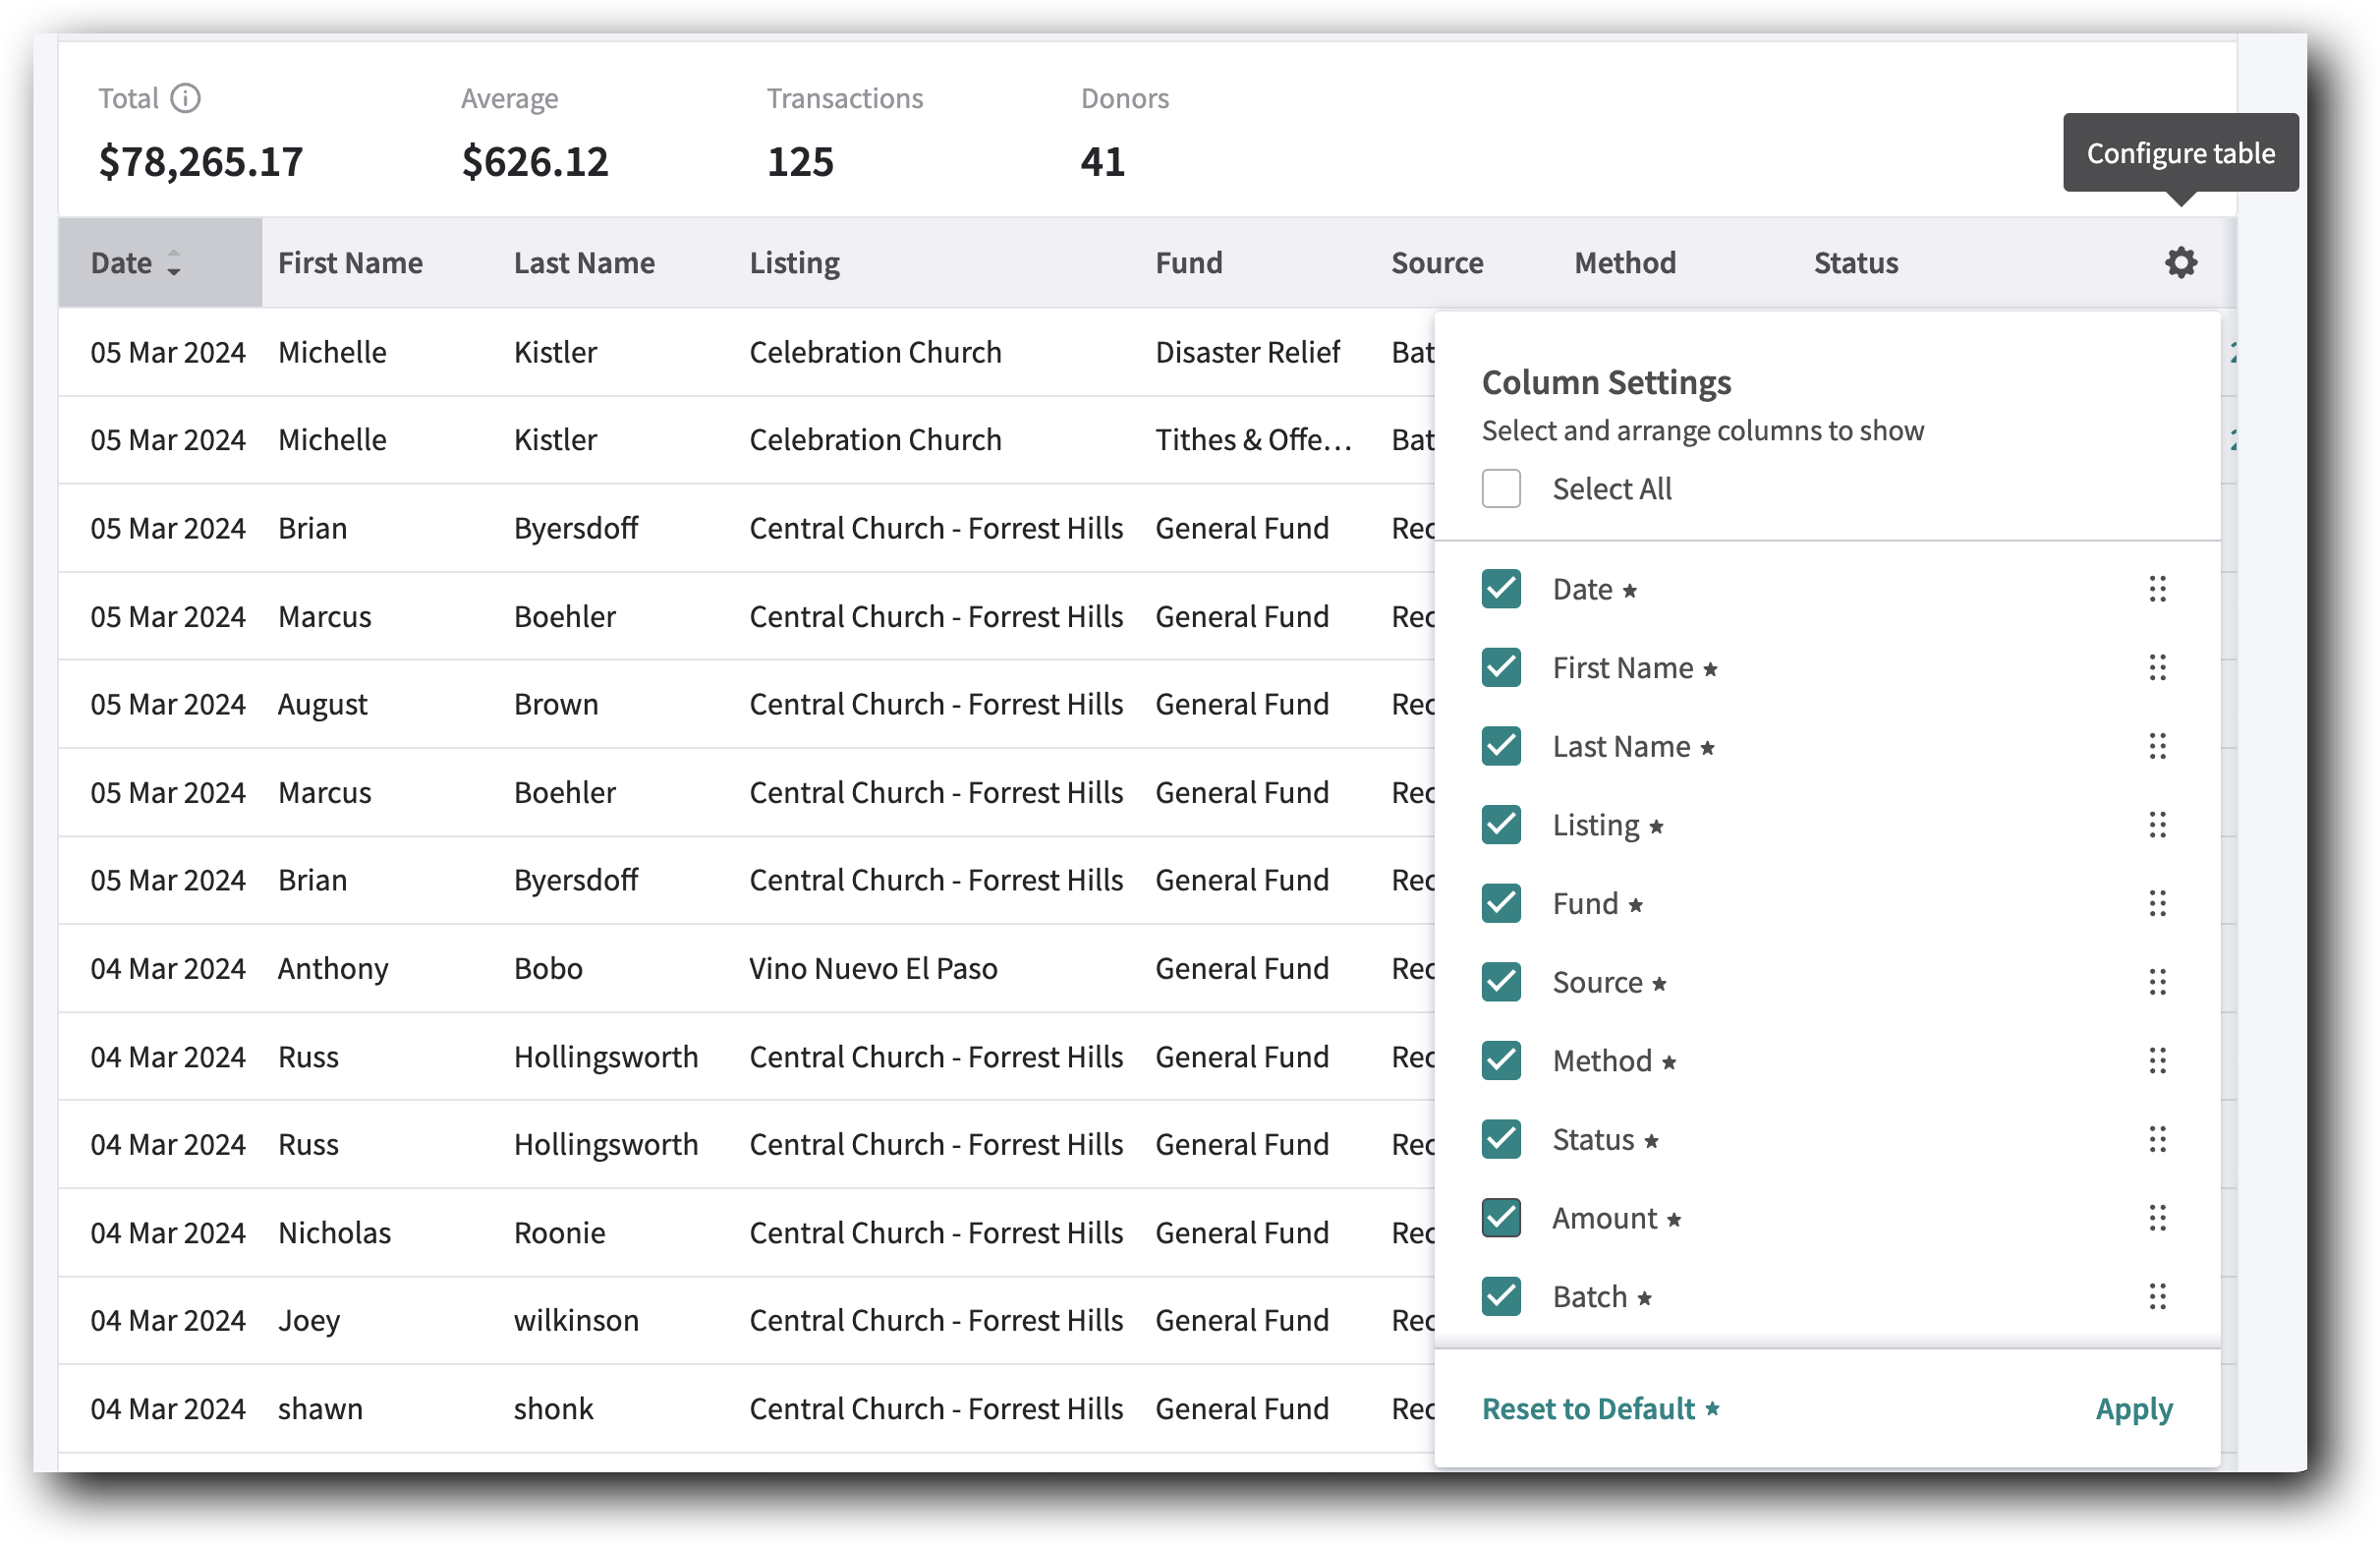Screen dimensions: 2380x1545
Task: Grab the drag handle beside Date column
Action: coord(2158,589)
